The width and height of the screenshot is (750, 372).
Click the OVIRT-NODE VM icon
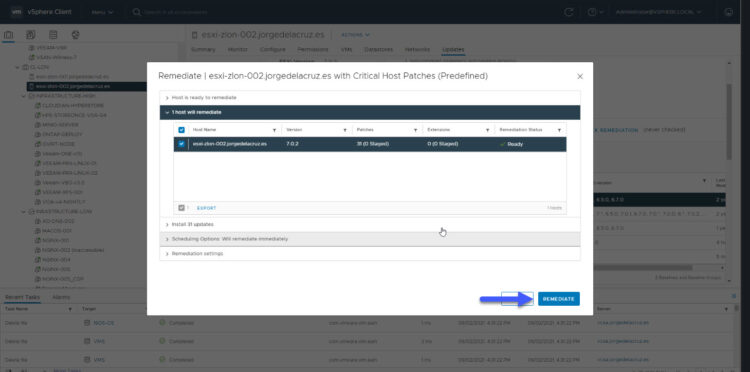(38, 144)
